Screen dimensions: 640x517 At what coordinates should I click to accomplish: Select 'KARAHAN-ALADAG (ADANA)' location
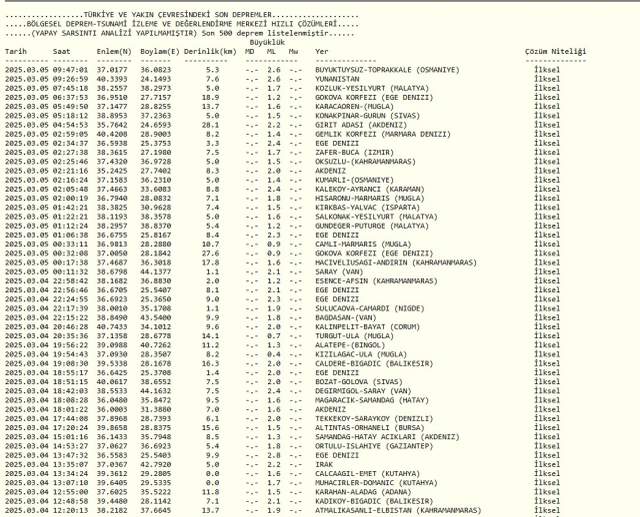click(363, 492)
